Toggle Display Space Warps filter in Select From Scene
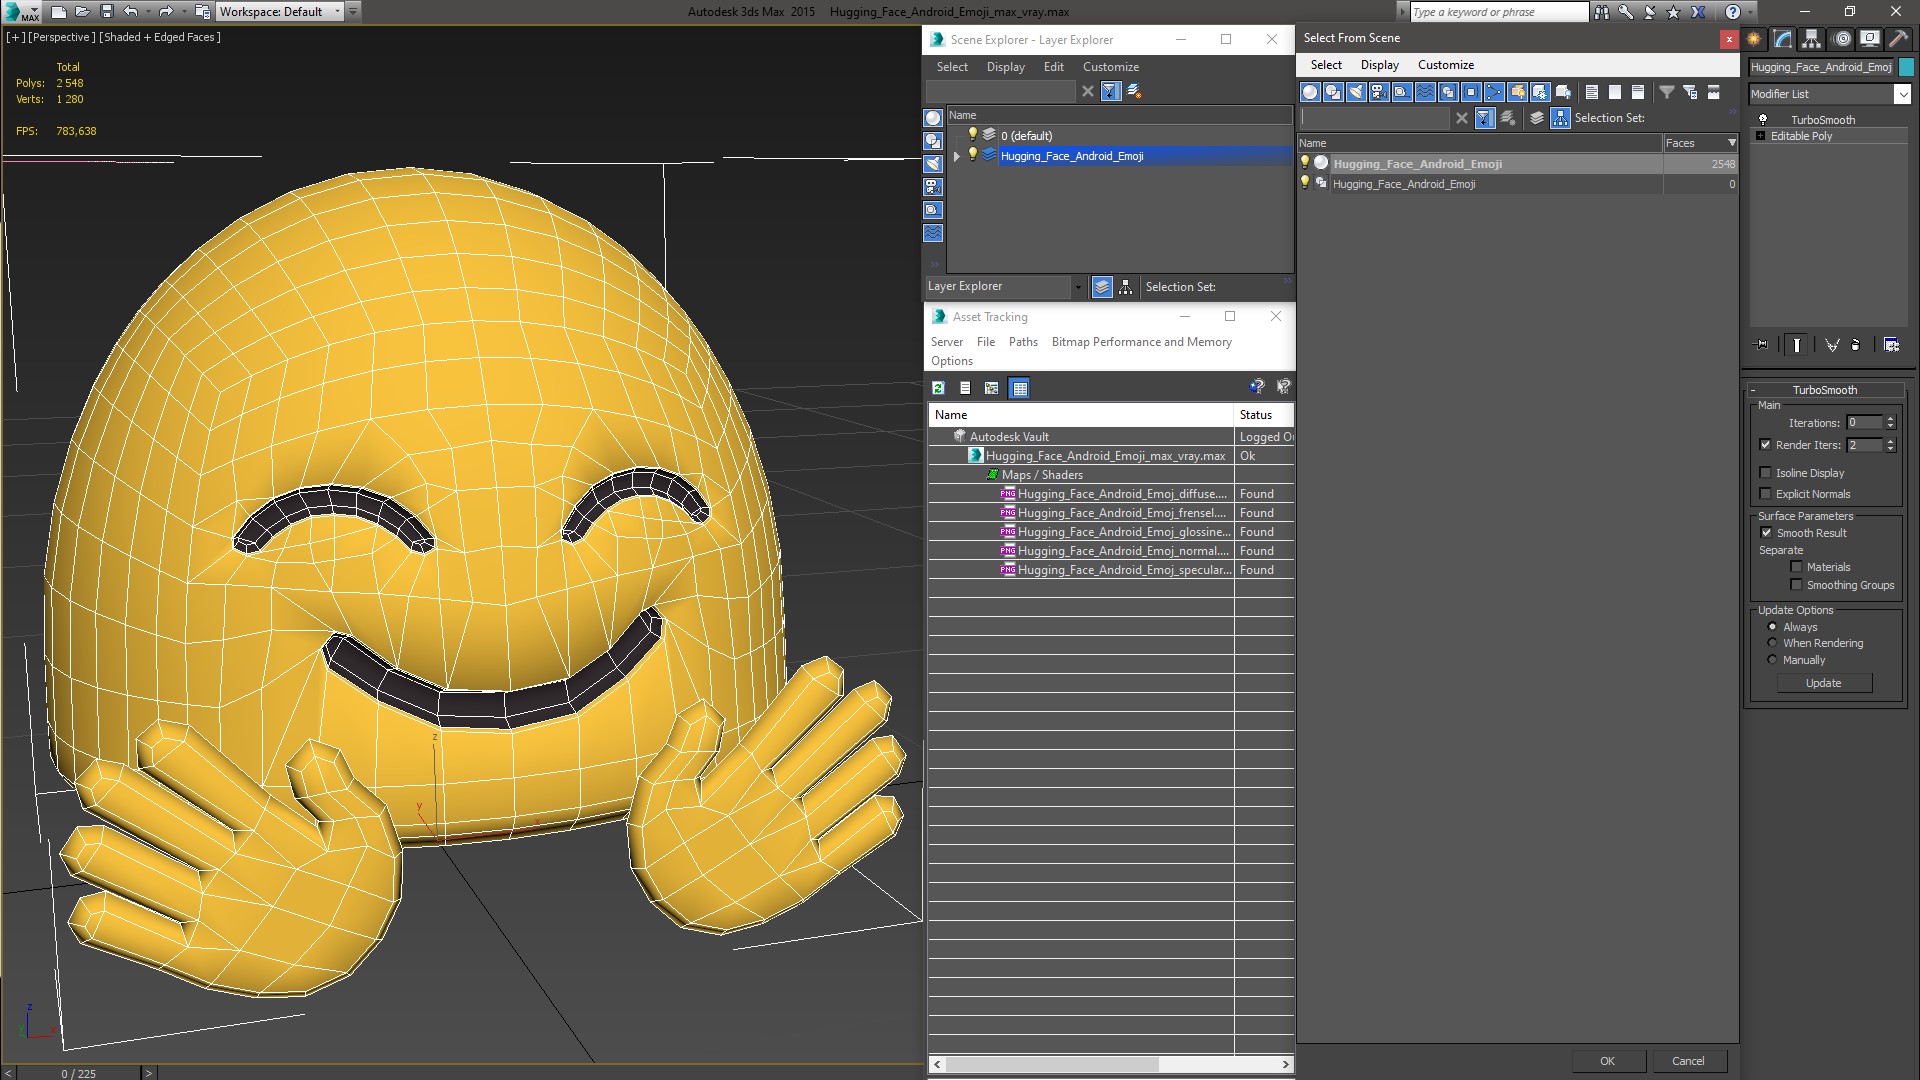 click(1425, 92)
